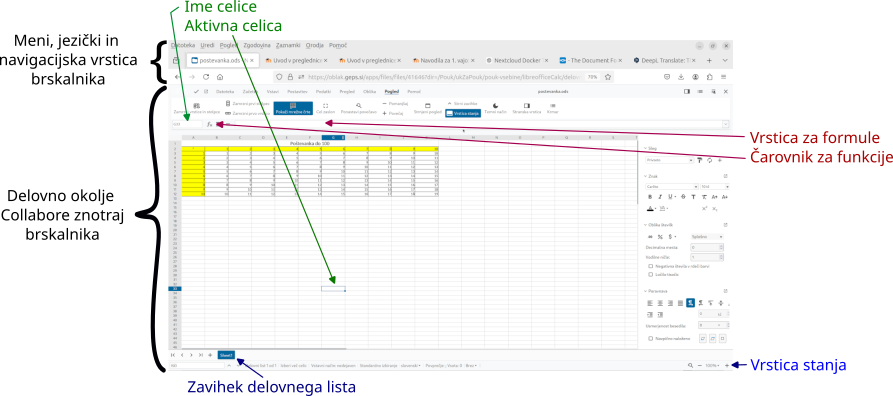
Task: Check Navpično naloženo option
Action: tap(651, 338)
